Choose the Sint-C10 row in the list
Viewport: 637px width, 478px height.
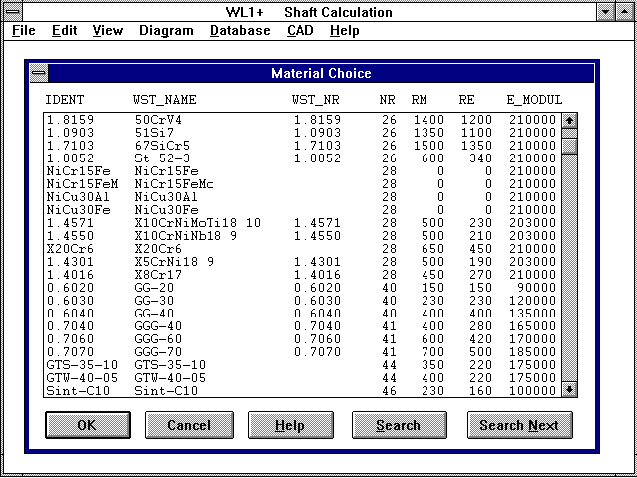pos(300,389)
